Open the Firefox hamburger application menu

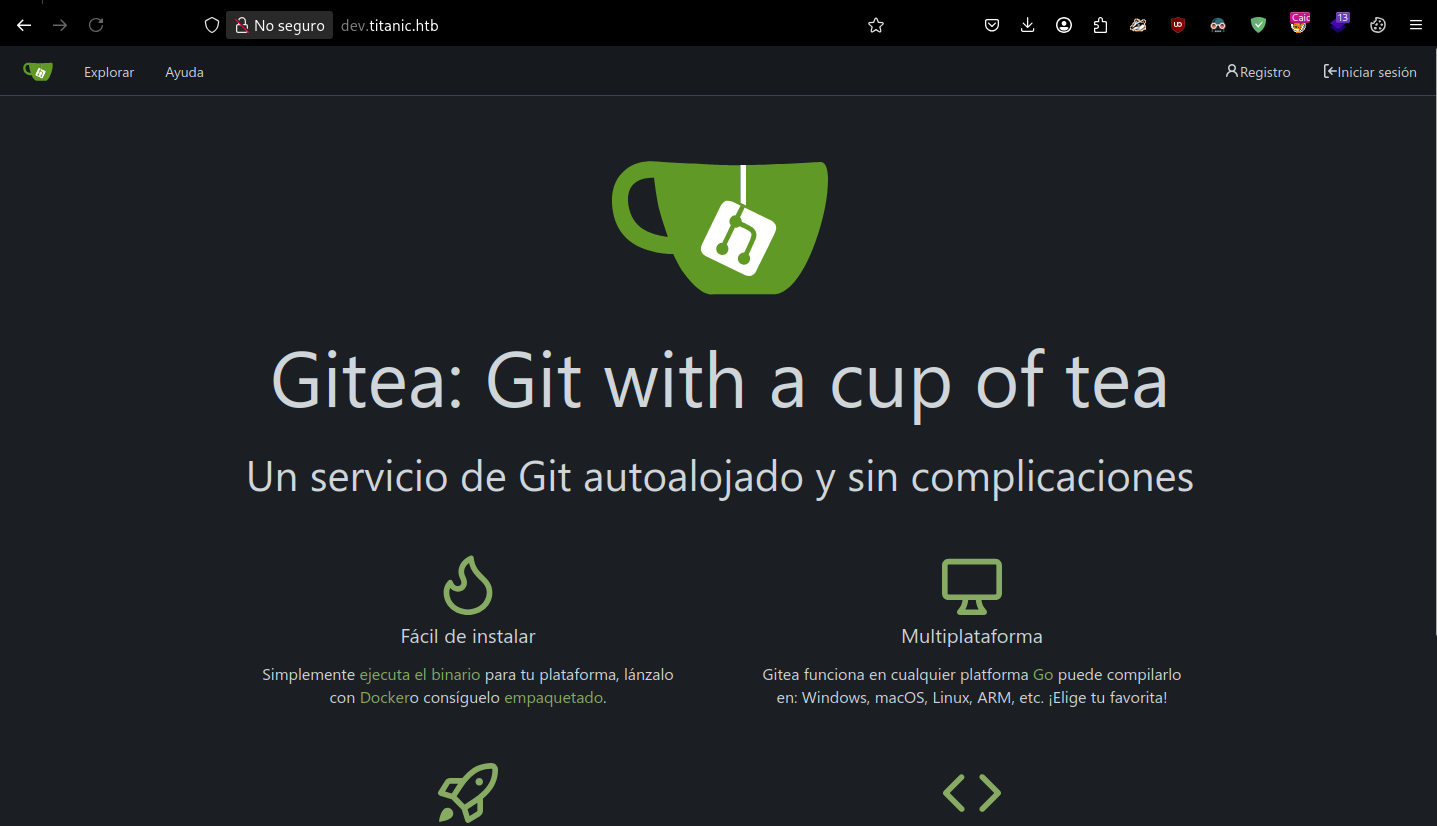pyautogui.click(x=1416, y=26)
